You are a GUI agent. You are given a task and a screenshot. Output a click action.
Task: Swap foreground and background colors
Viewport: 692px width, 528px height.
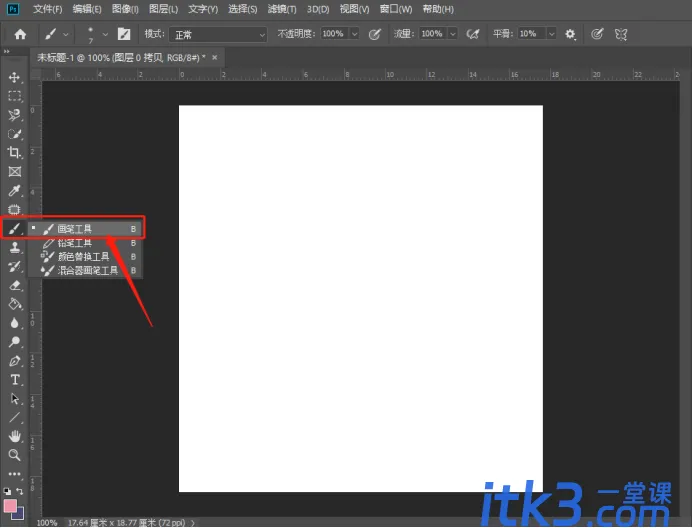click(20, 491)
